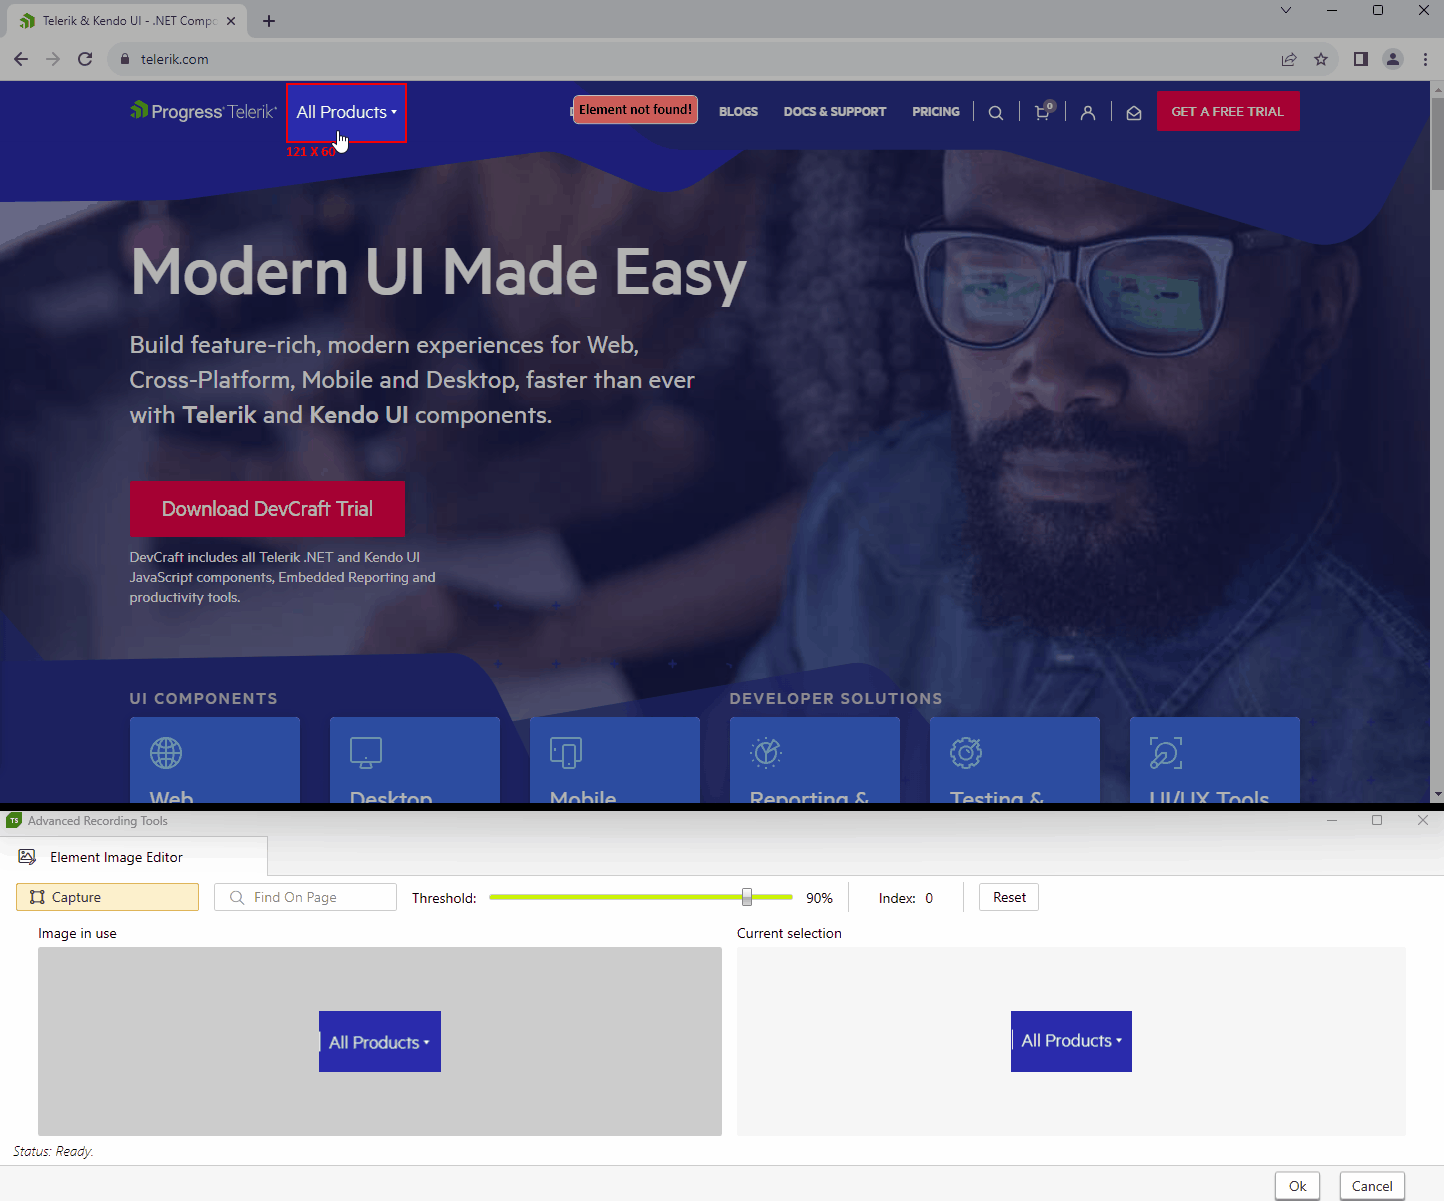
Task: Open the DOCS & SUPPORT menu item
Action: 835,112
